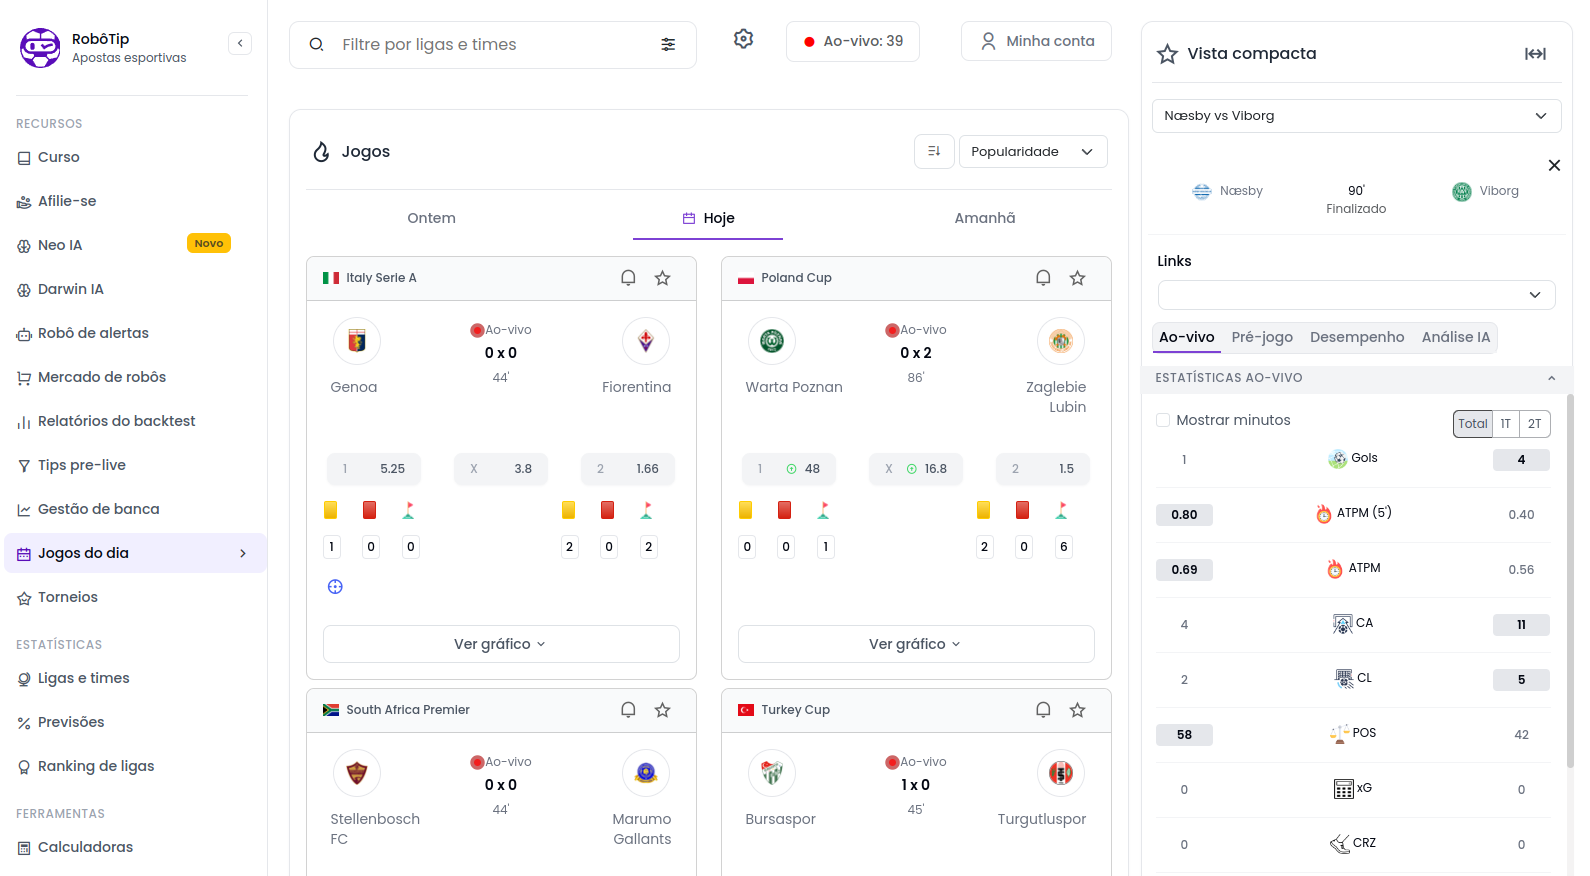This screenshot has height=876, width=1590.
Task: Favorite the Poland Cup match with the star icon
Action: 1077,278
